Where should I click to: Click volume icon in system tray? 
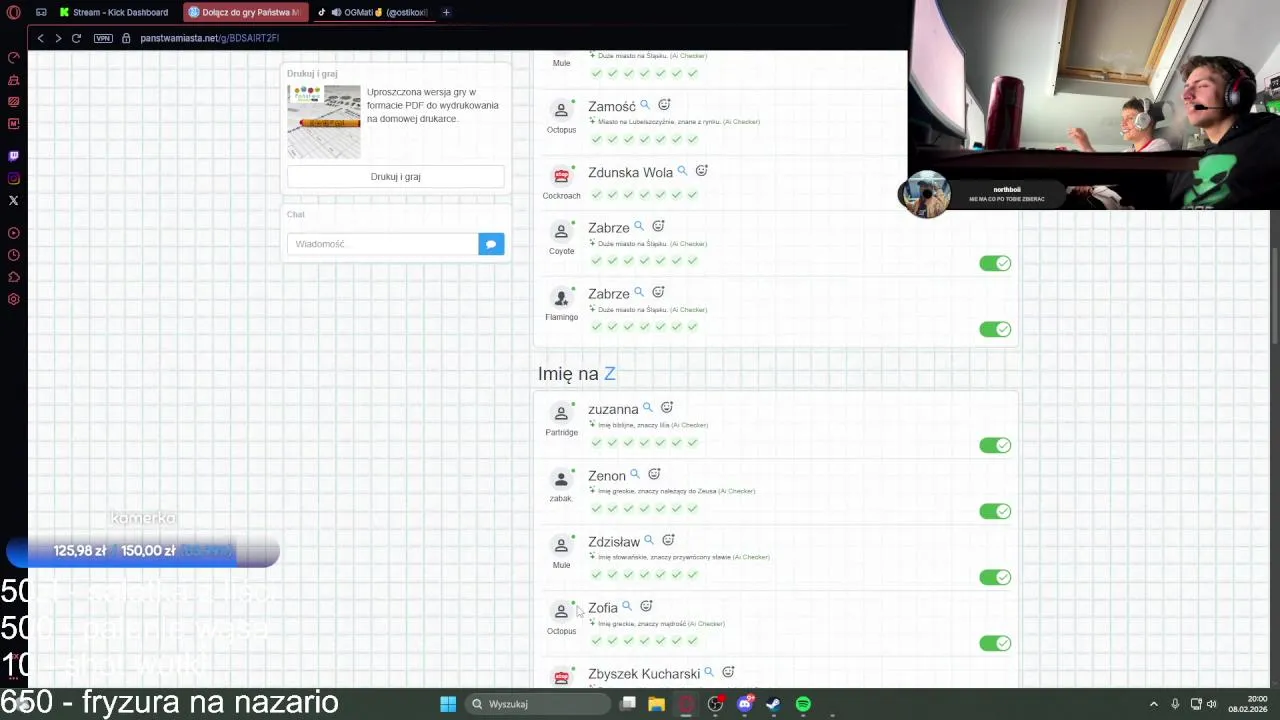[x=1211, y=704]
